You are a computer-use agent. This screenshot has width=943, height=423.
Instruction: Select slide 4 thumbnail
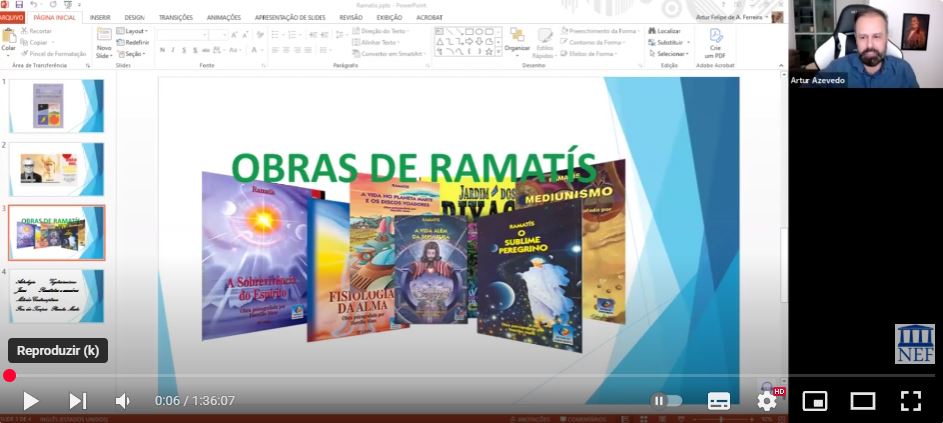[x=56, y=296]
